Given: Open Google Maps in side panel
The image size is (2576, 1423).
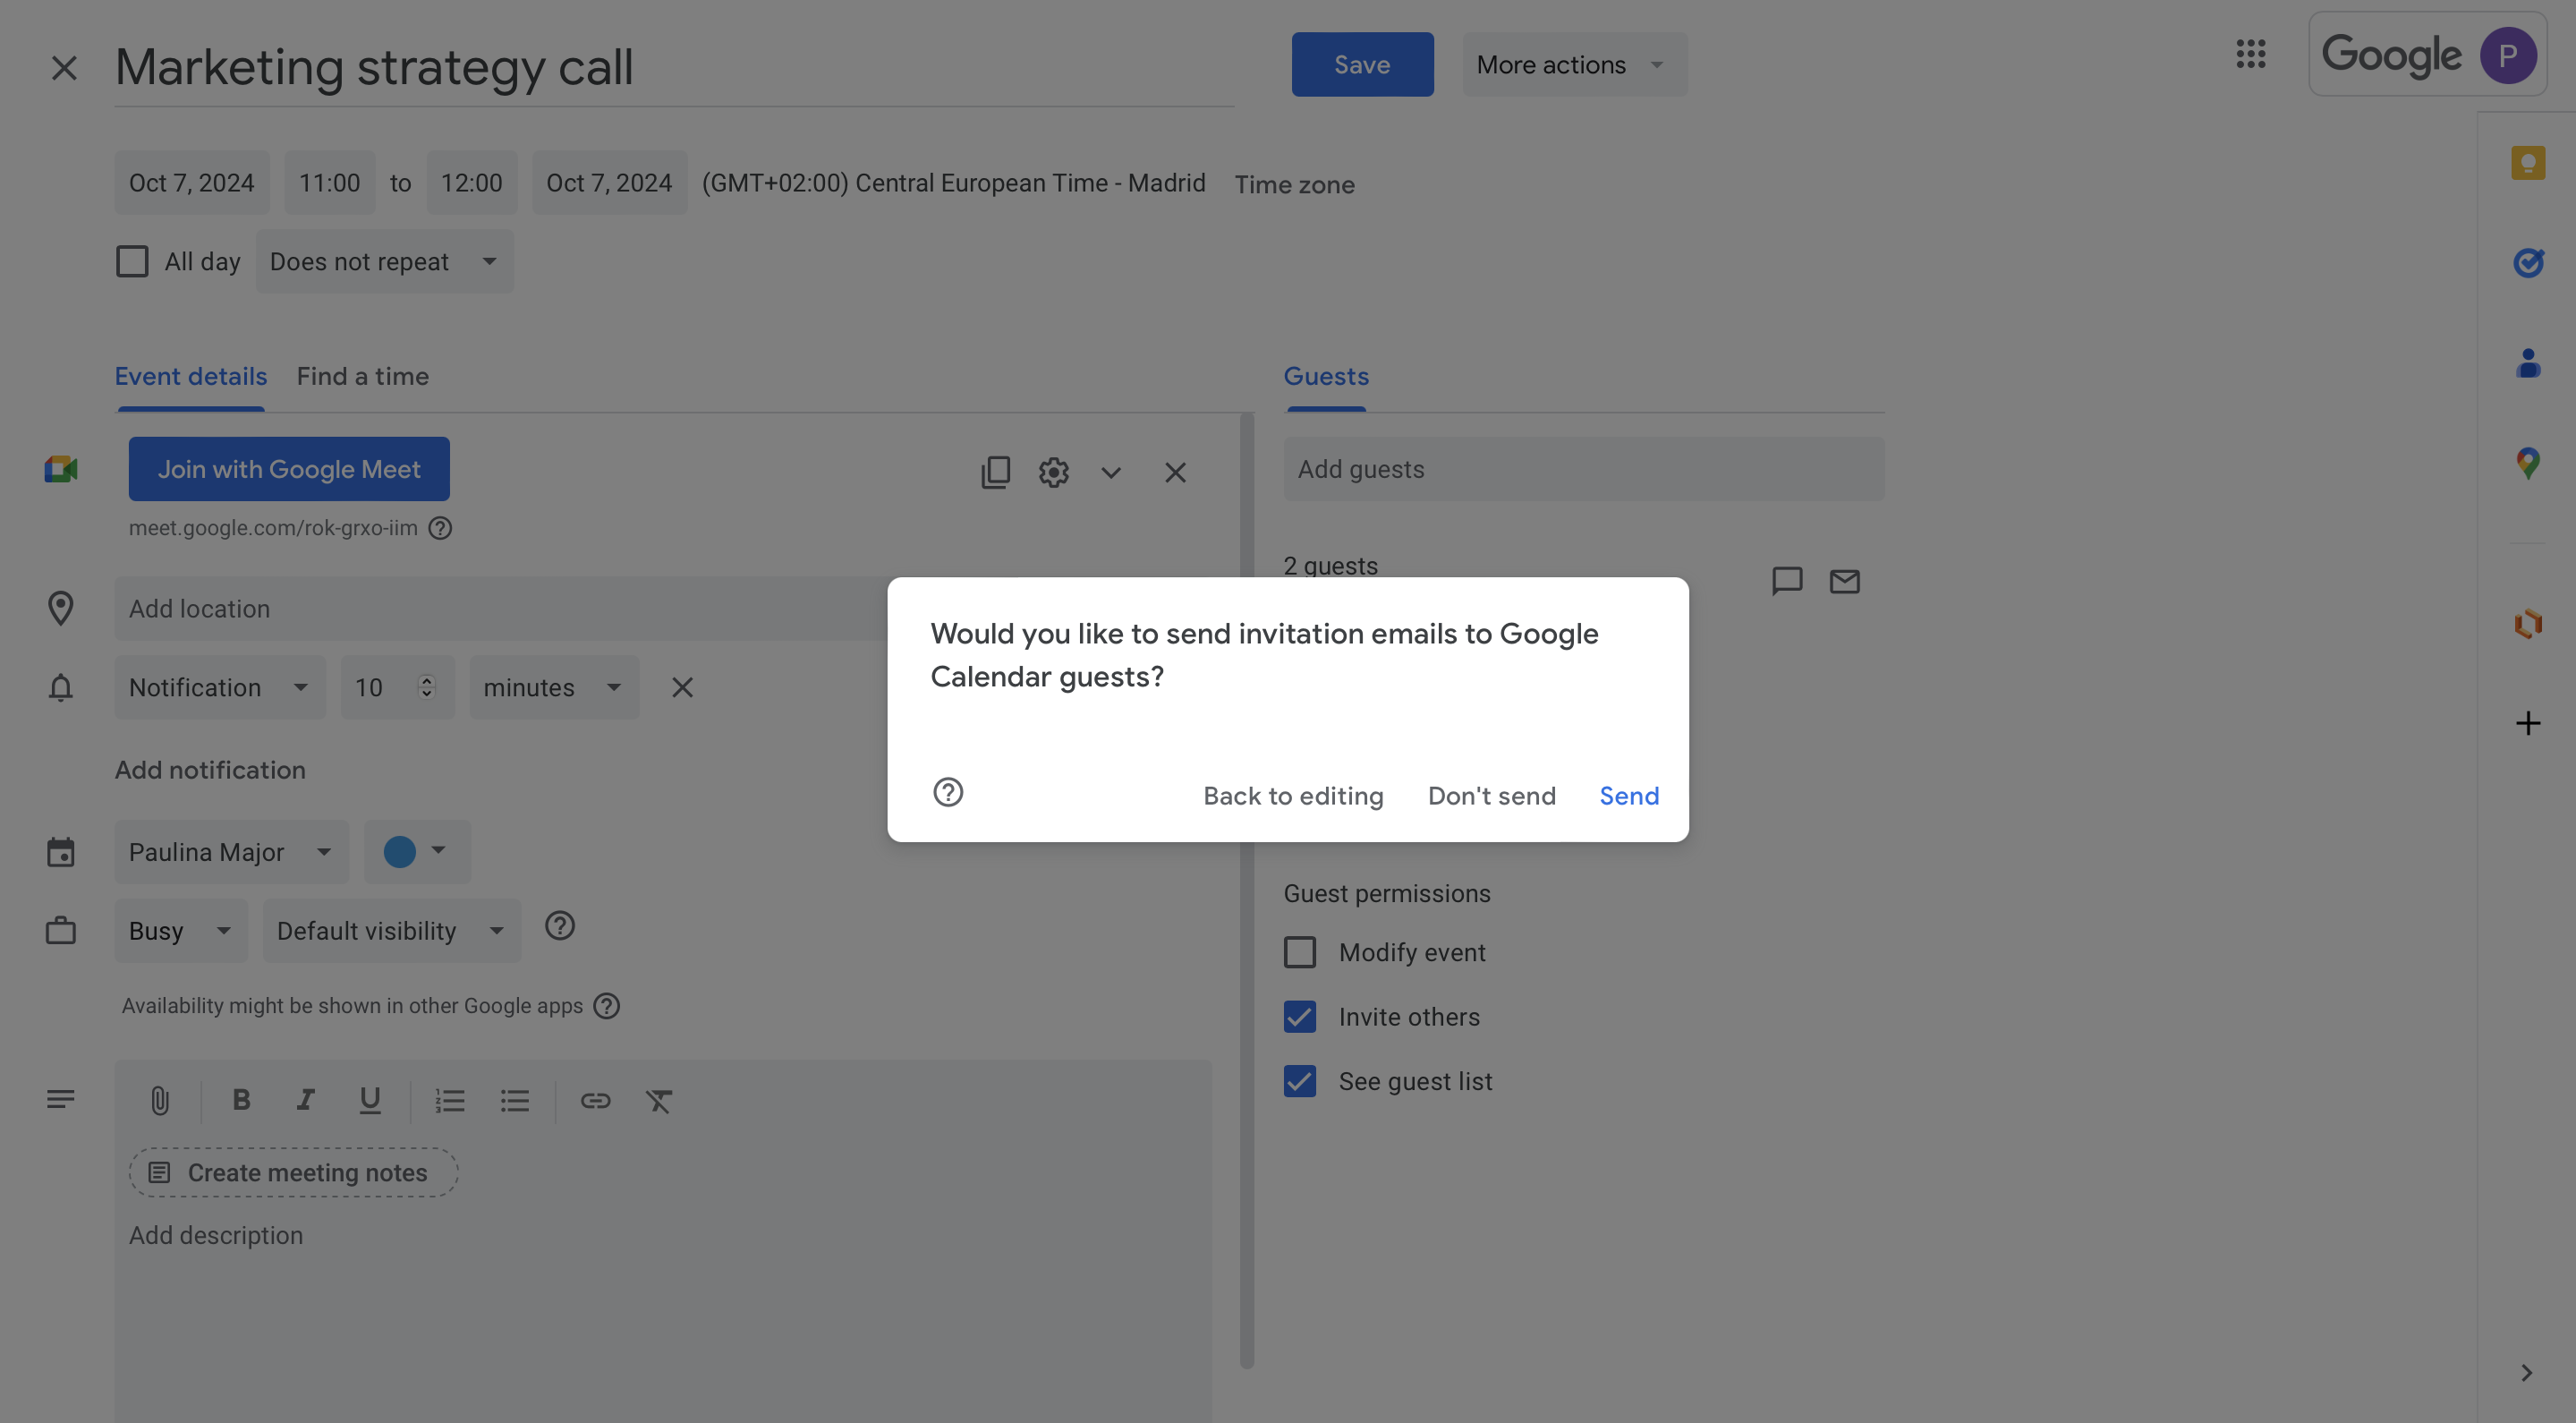Looking at the screenshot, I should pyautogui.click(x=2527, y=463).
